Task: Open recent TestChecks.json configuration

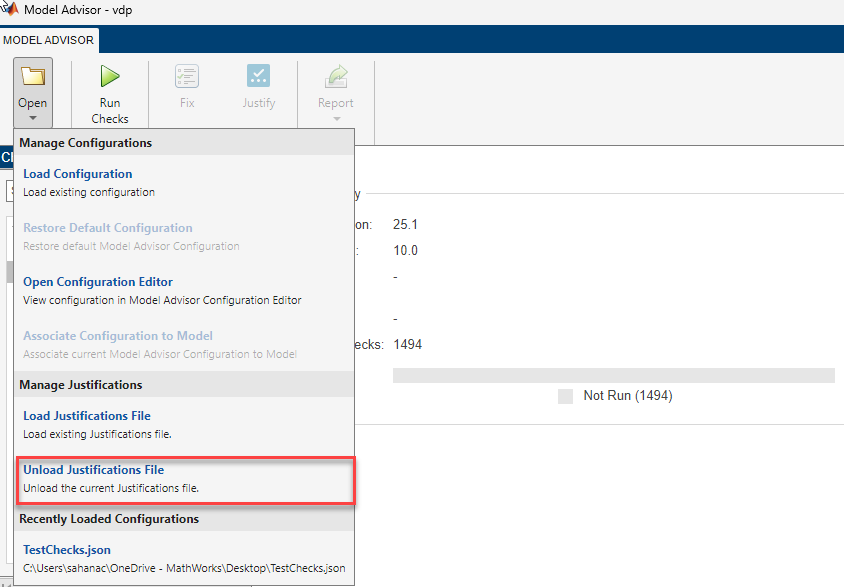Action: pyautogui.click(x=67, y=550)
